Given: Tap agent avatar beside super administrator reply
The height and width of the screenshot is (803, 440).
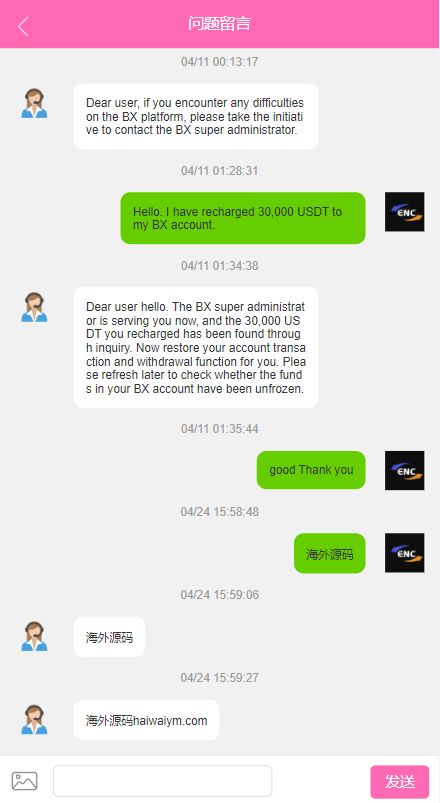Looking at the screenshot, I should 34,307.
